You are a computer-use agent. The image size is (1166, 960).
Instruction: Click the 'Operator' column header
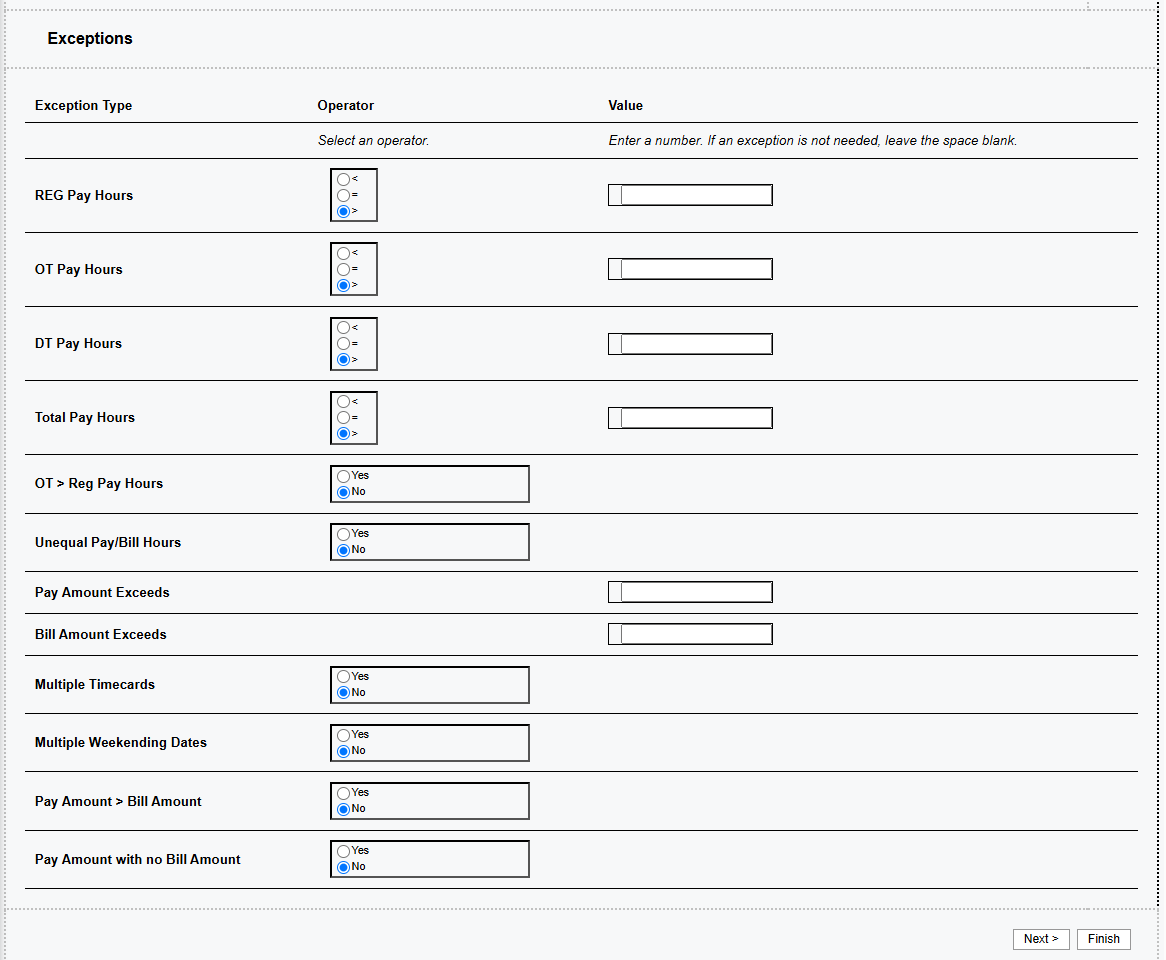pyautogui.click(x=346, y=106)
